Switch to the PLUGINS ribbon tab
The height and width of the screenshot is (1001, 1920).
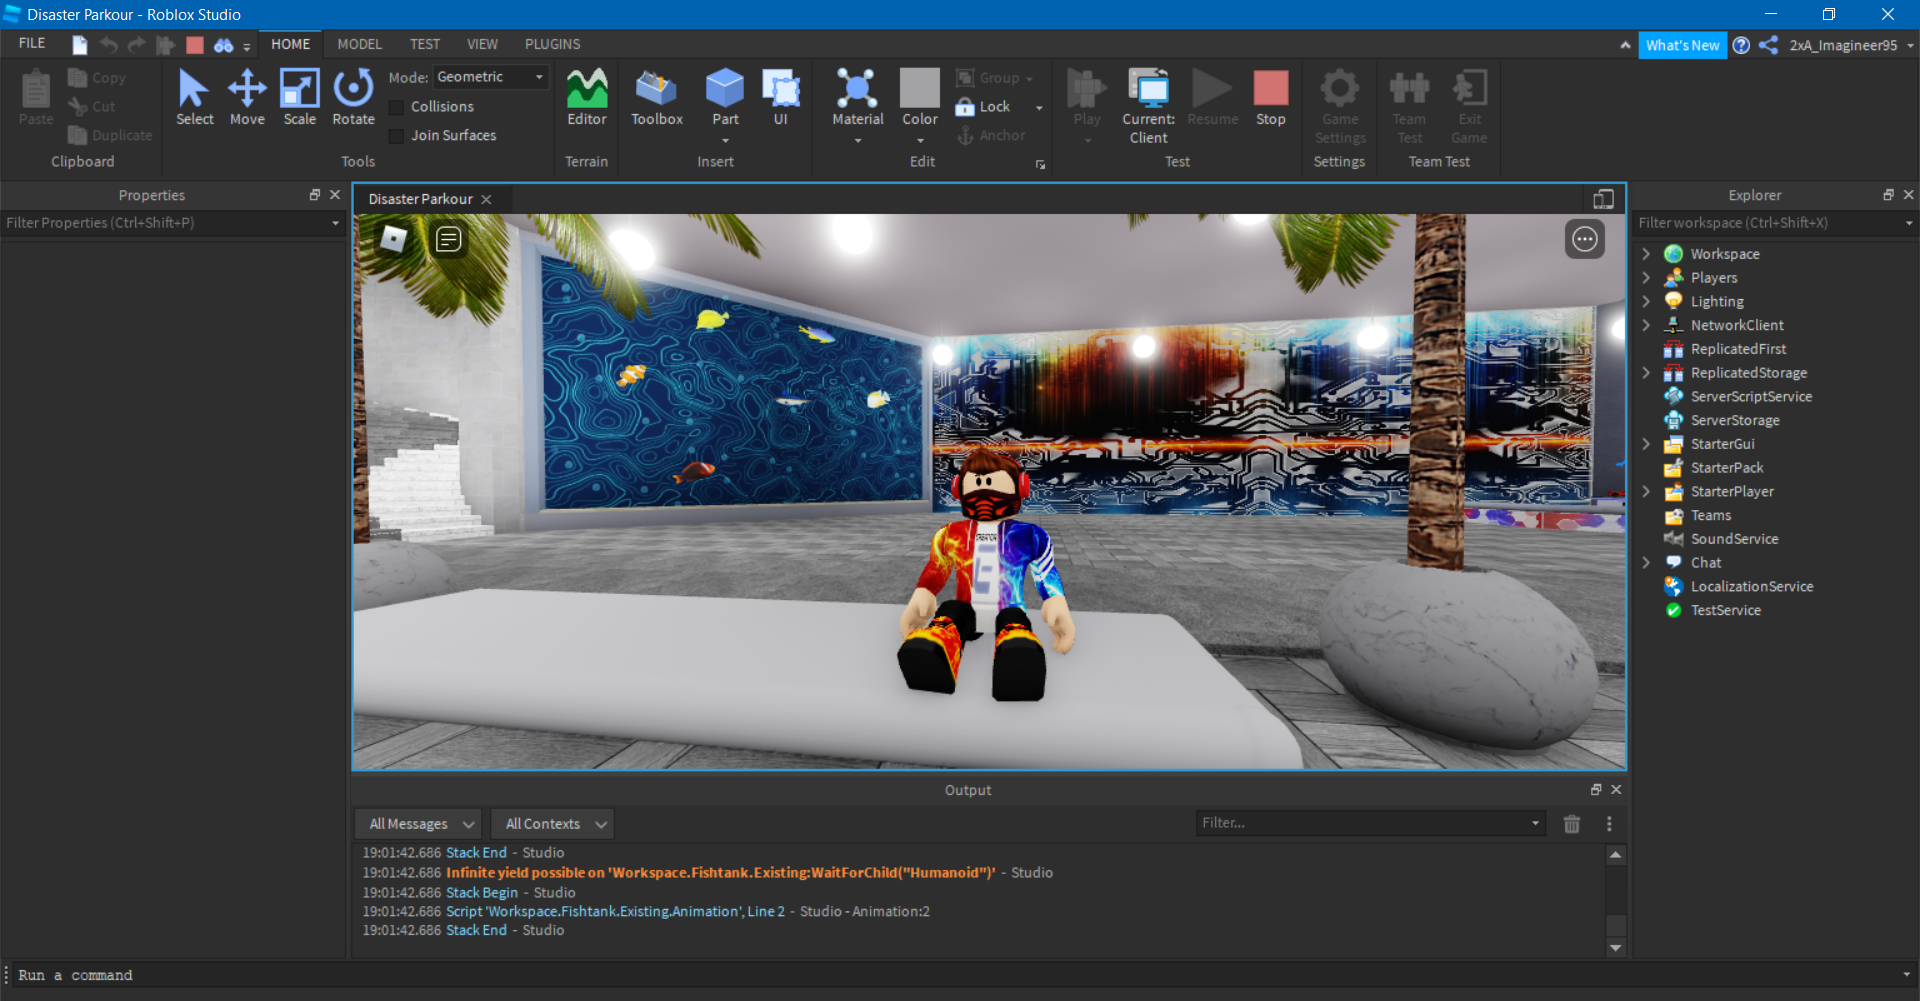[x=552, y=44]
